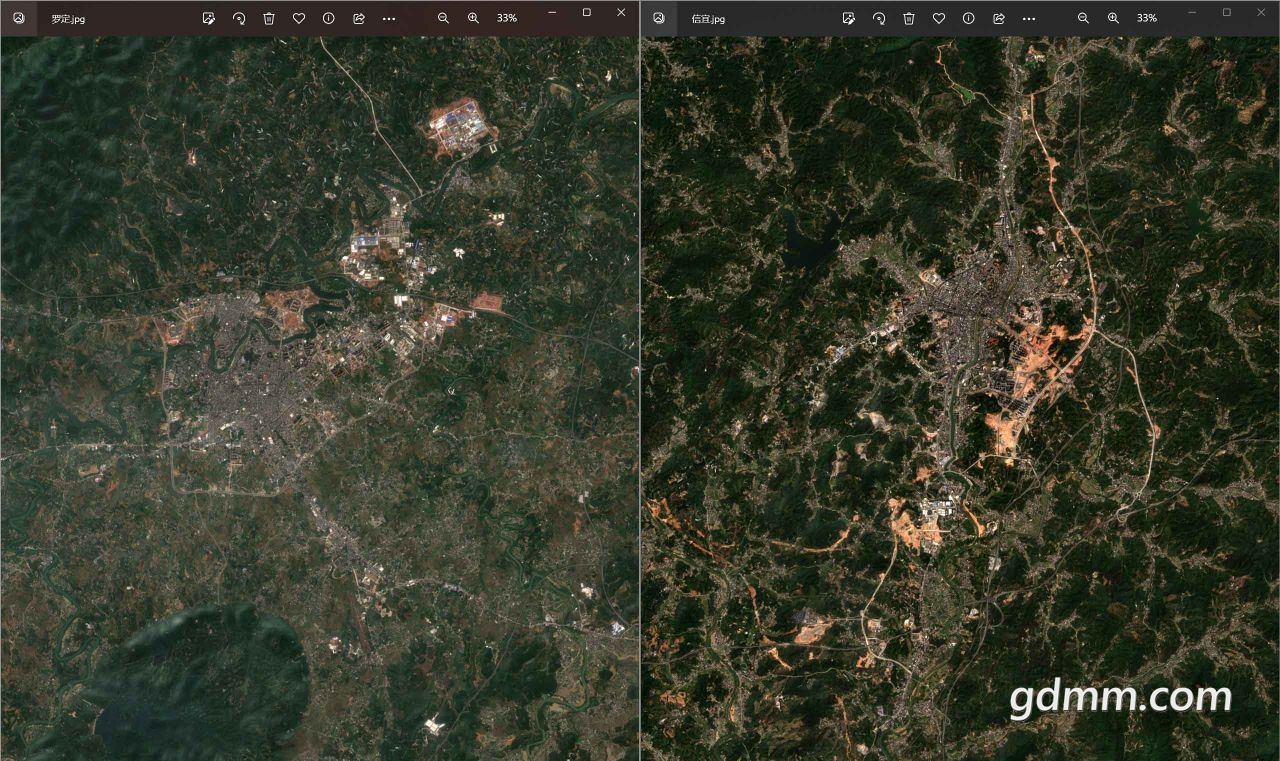Share the 罗定.jpg image
The width and height of the screenshot is (1280, 761).
pos(358,18)
